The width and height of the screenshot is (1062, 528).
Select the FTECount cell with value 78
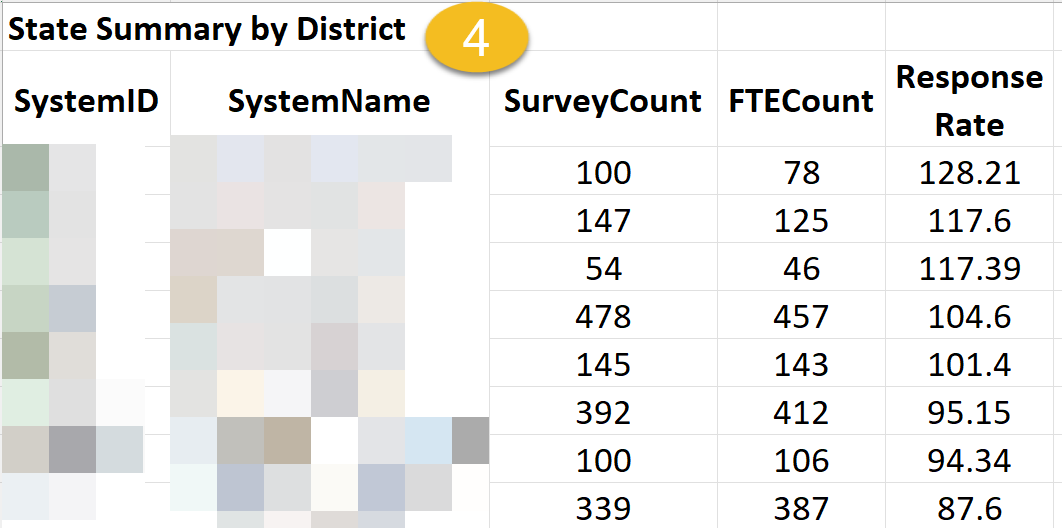pyautogui.click(x=801, y=172)
